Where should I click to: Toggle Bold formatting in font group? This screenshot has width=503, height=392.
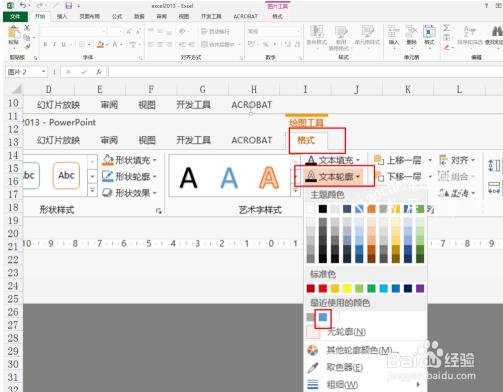45,44
